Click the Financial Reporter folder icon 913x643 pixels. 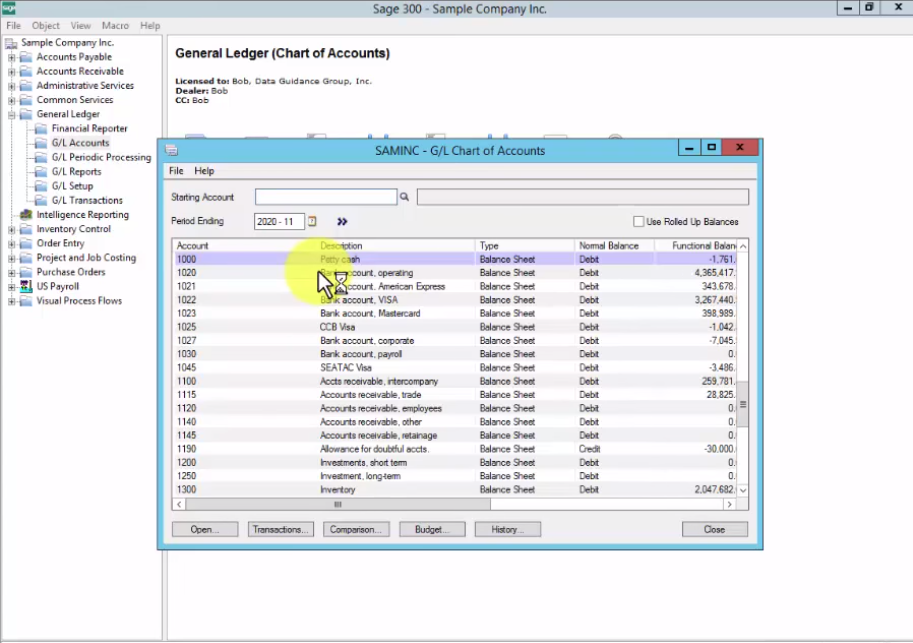[42, 129]
